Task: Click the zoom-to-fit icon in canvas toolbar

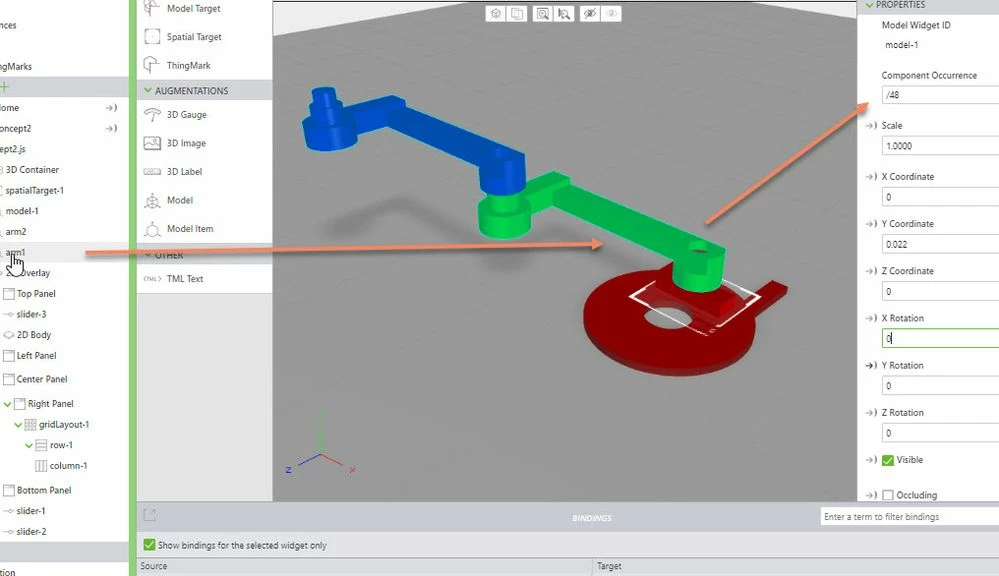Action: (542, 13)
